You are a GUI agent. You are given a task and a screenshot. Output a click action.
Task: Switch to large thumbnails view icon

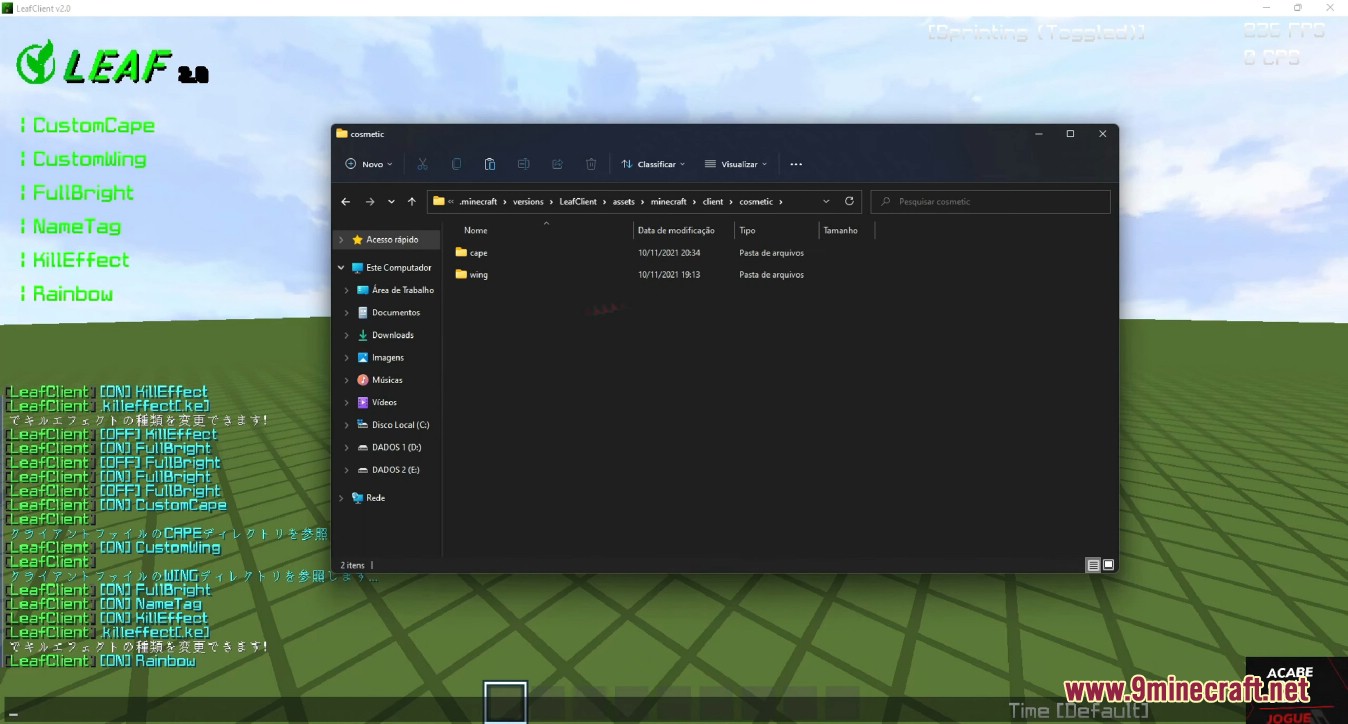[x=1108, y=565]
